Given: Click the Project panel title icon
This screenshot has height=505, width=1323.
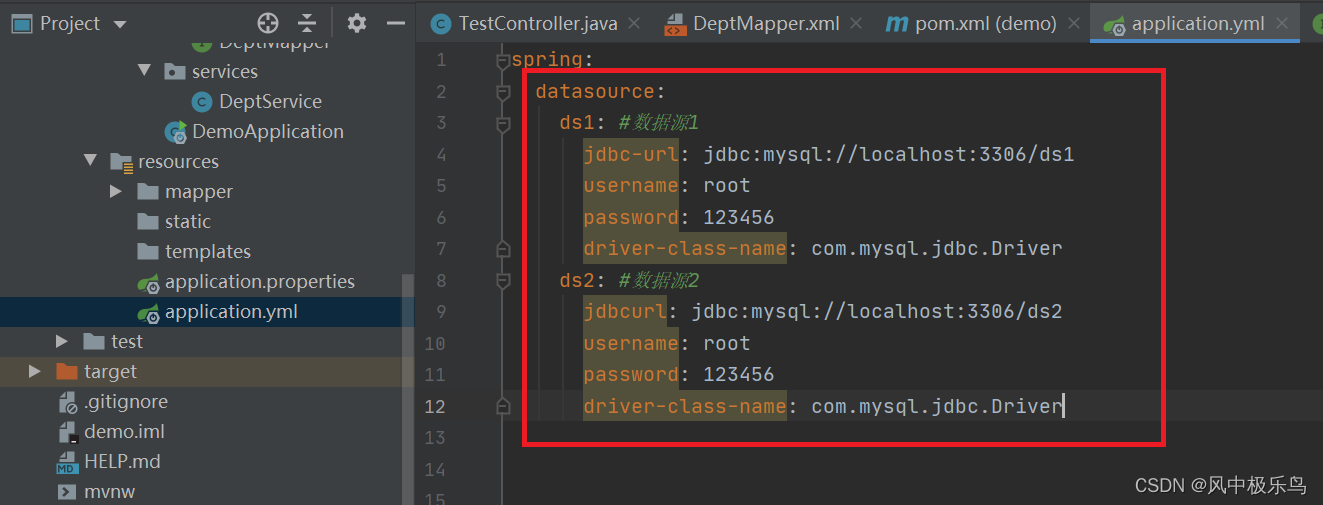Looking at the screenshot, I should click(x=20, y=23).
